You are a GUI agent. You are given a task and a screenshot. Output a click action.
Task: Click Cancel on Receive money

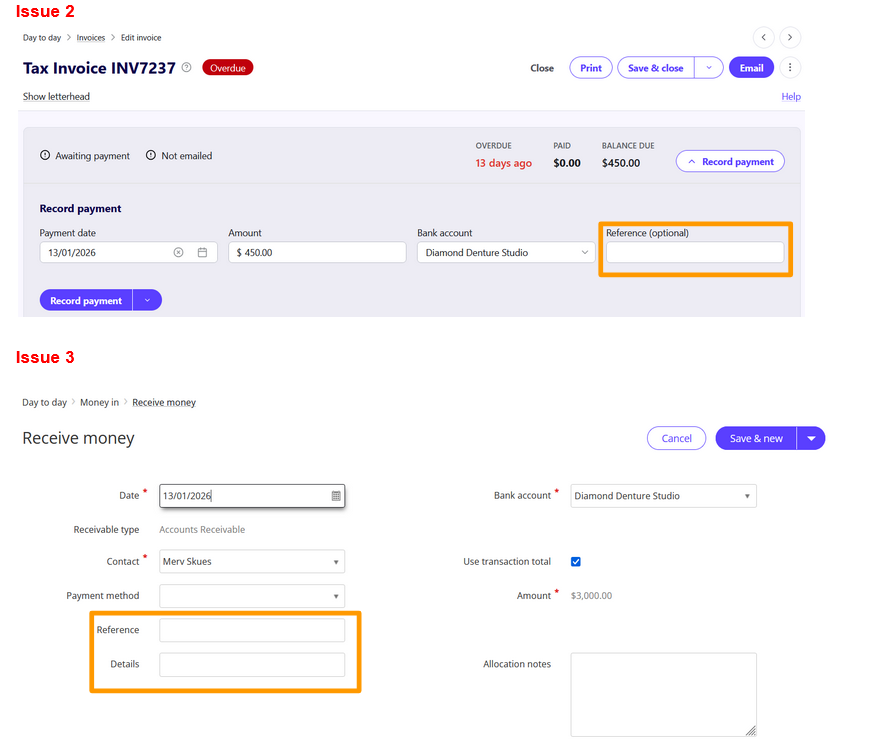tap(677, 438)
